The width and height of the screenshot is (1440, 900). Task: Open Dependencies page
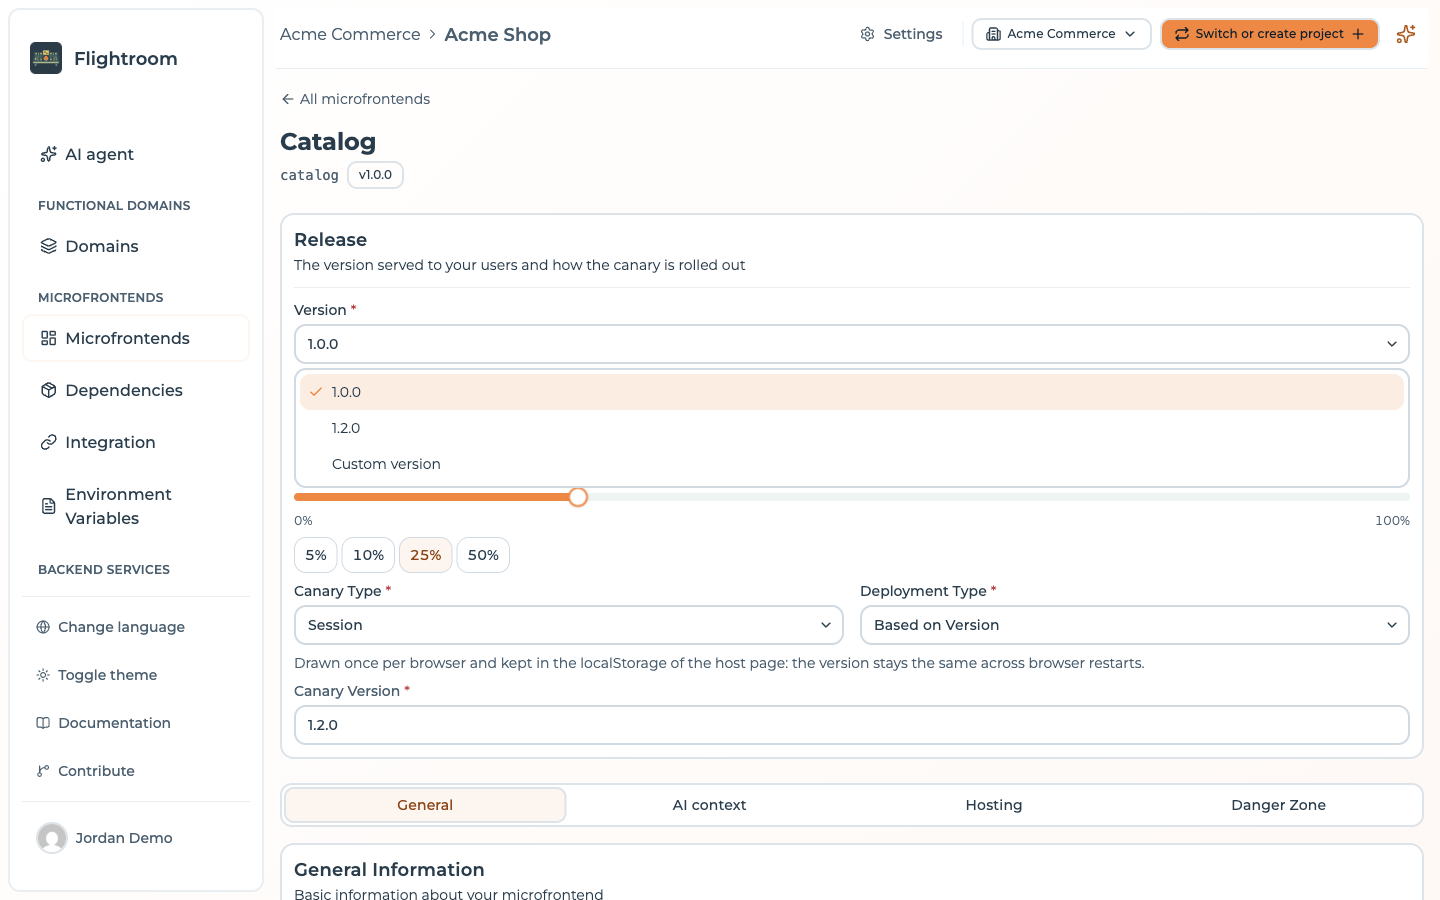[136, 390]
